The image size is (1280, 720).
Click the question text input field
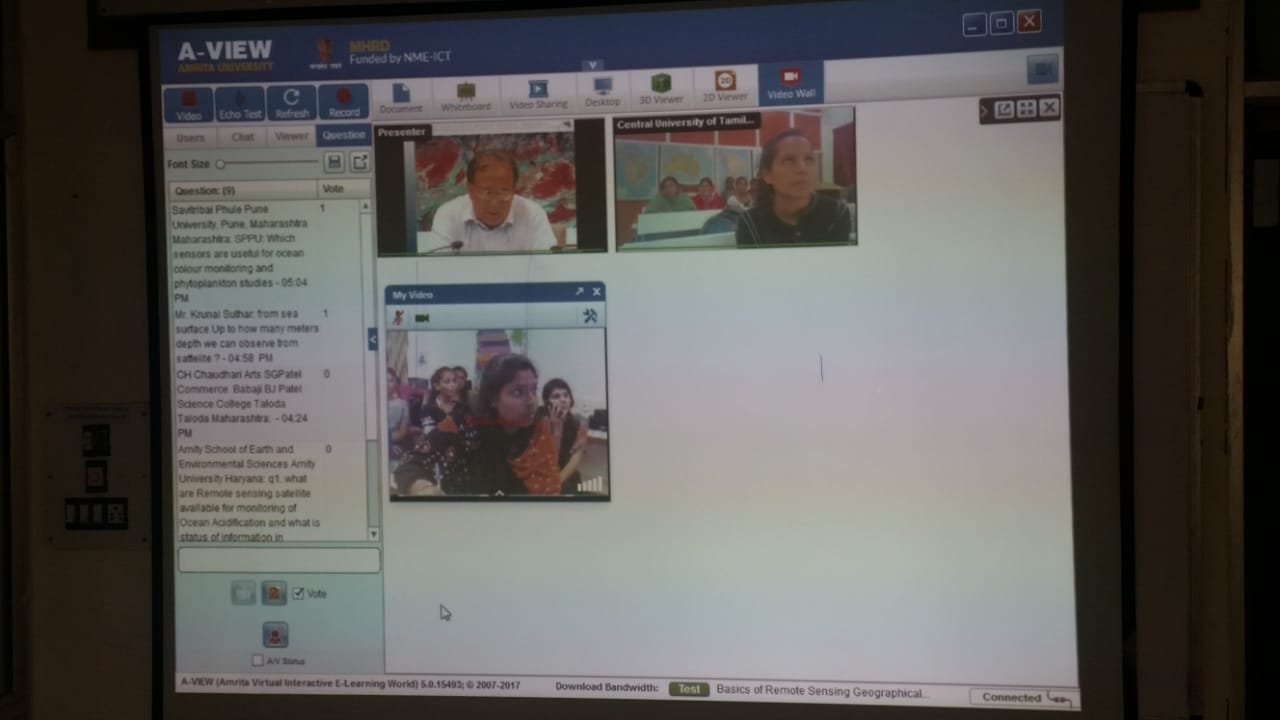(279, 560)
